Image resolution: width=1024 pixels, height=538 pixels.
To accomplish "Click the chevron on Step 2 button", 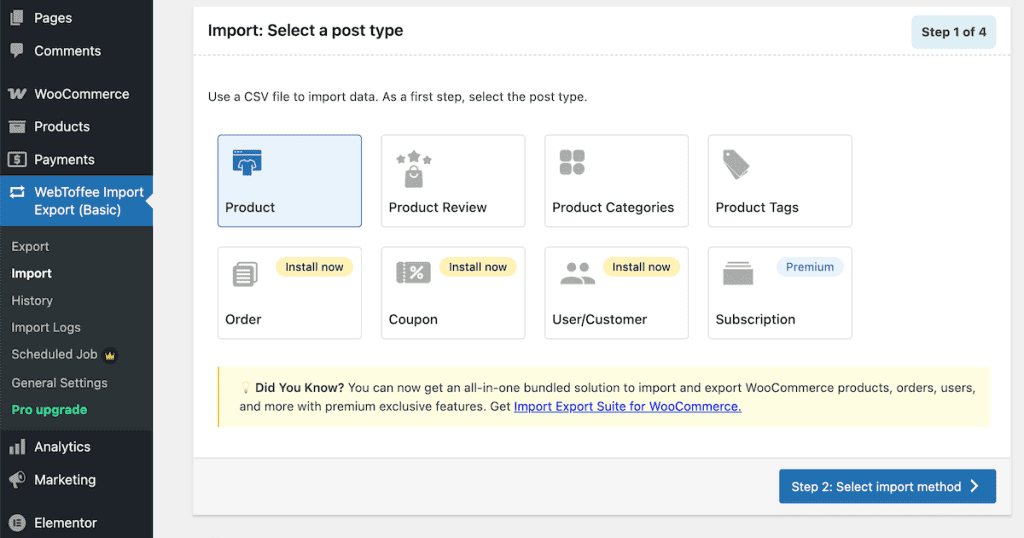I will pyautogui.click(x=975, y=486).
